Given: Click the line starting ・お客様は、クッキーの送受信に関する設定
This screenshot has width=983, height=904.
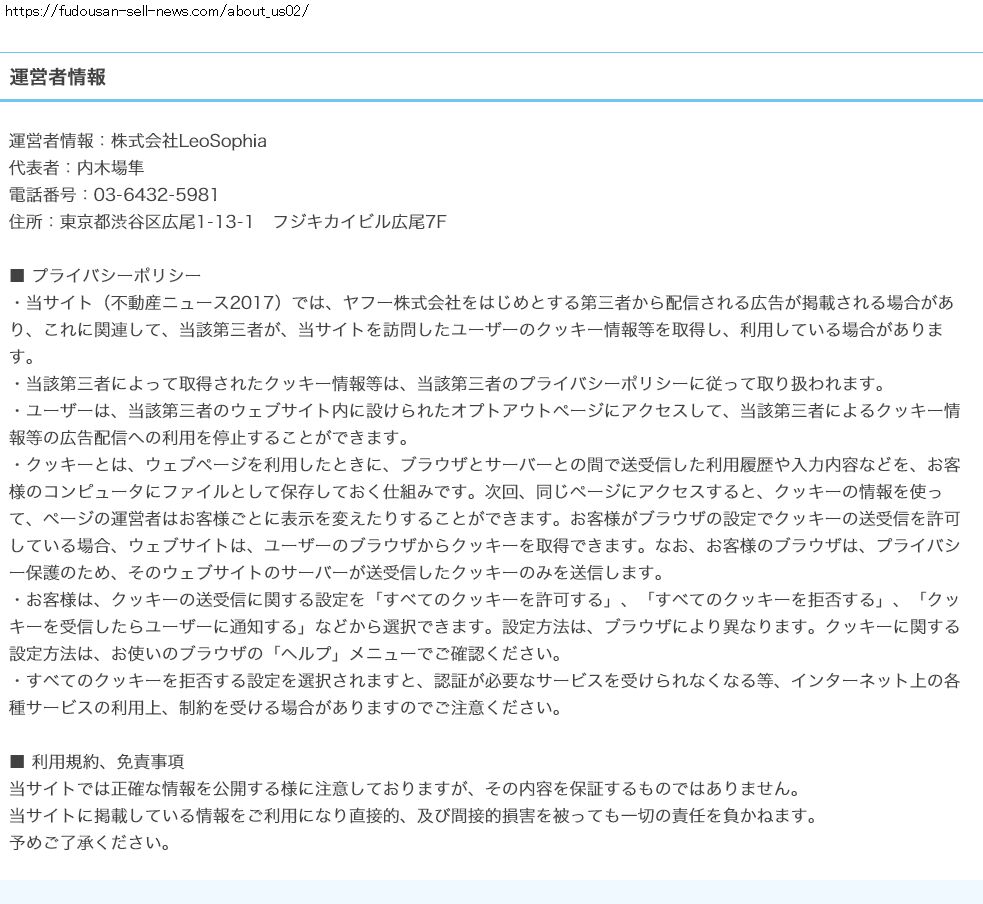Looking at the screenshot, I should pos(485,600).
